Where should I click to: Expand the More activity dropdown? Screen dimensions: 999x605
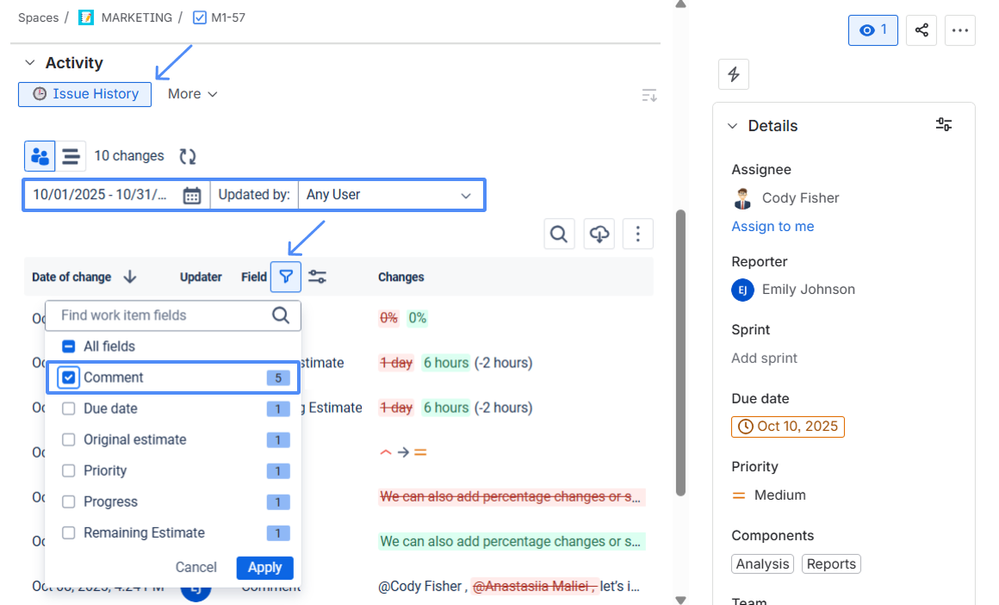pos(192,94)
